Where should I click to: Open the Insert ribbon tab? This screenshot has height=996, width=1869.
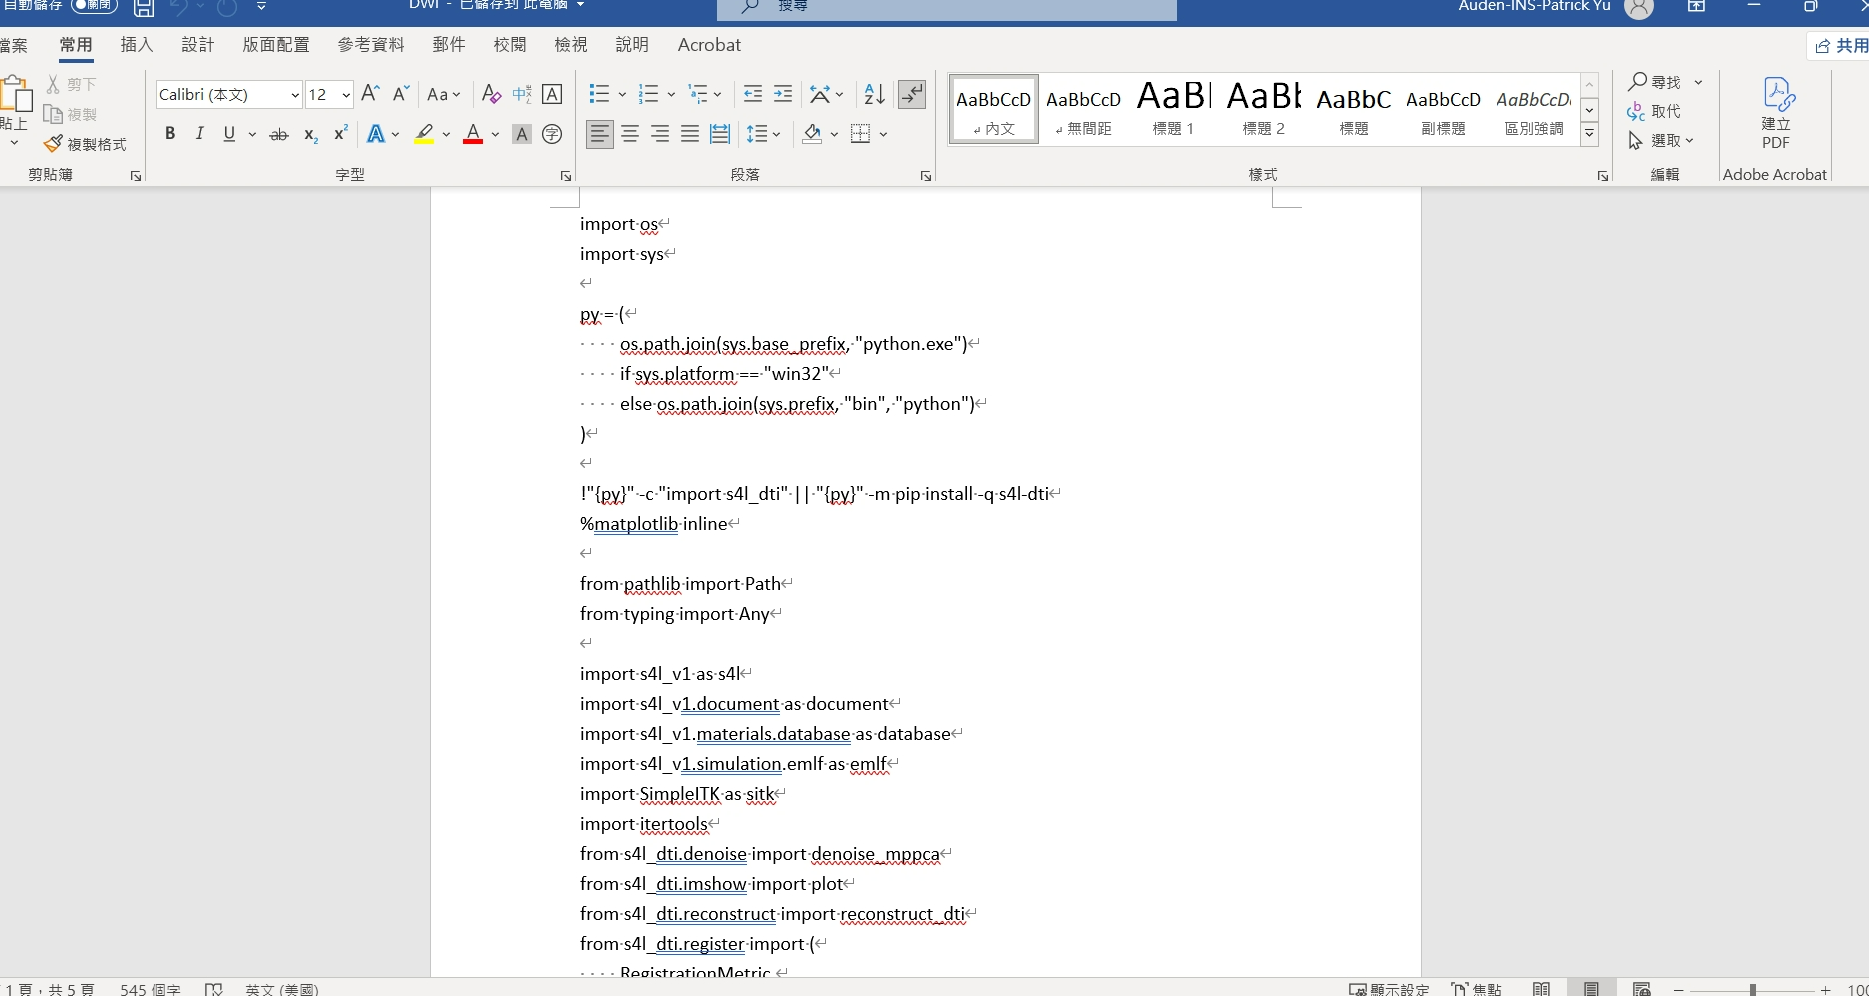pyautogui.click(x=136, y=45)
